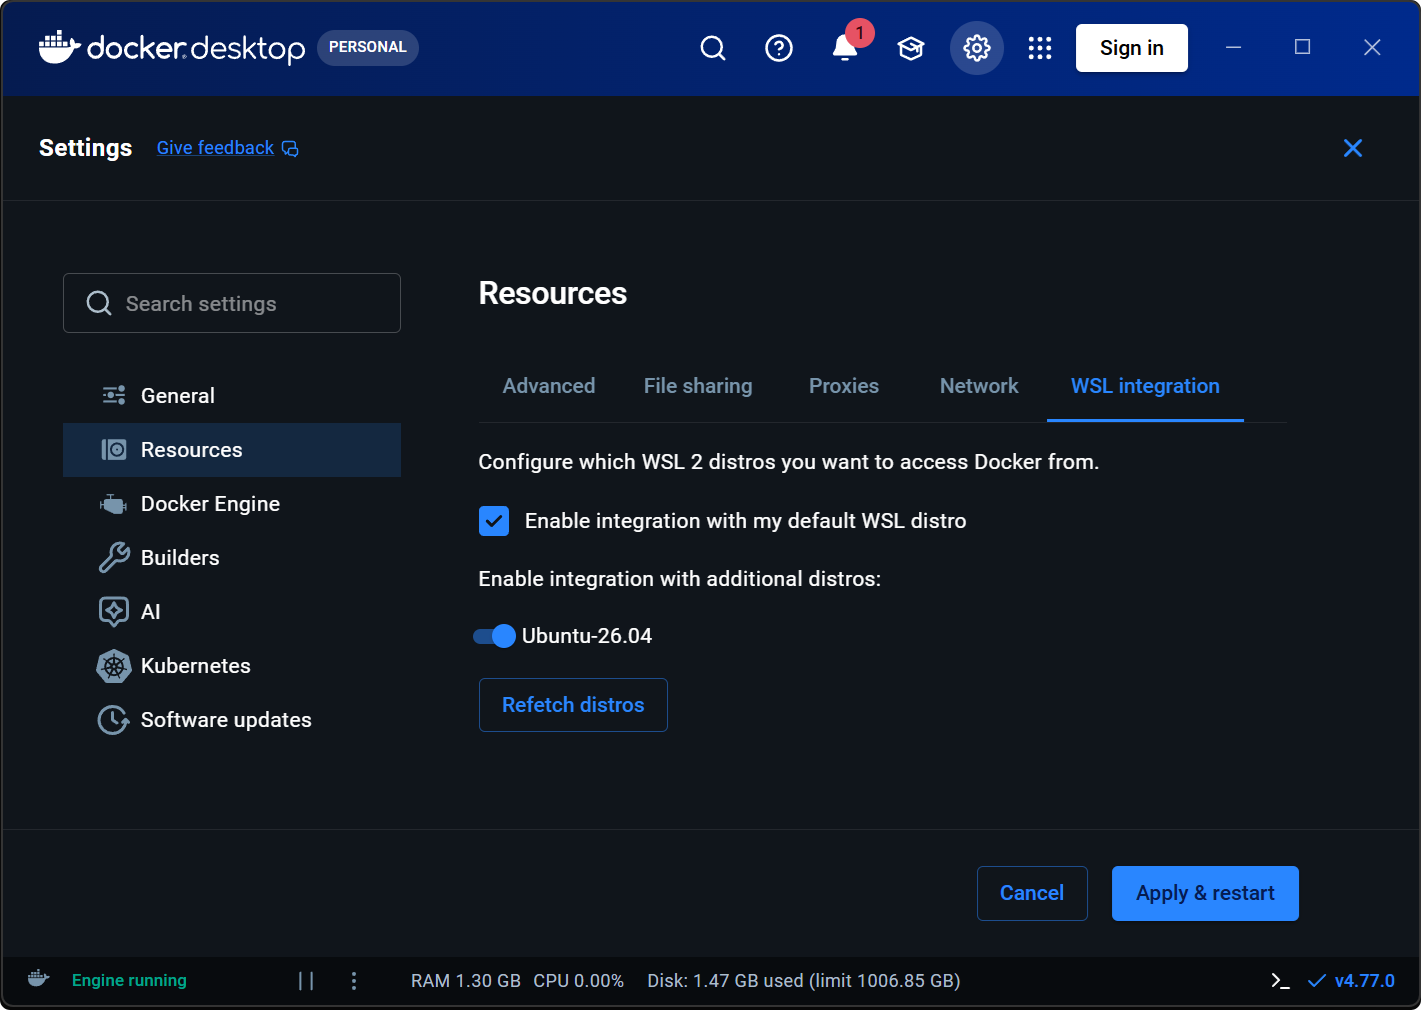Image resolution: width=1421 pixels, height=1010 pixels.
Task: Switch to the Proxies tab
Action: click(x=844, y=386)
